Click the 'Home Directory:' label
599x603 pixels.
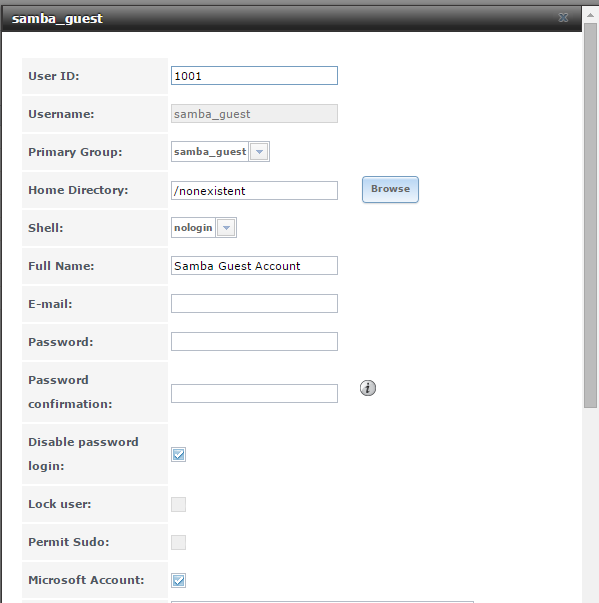[78, 190]
